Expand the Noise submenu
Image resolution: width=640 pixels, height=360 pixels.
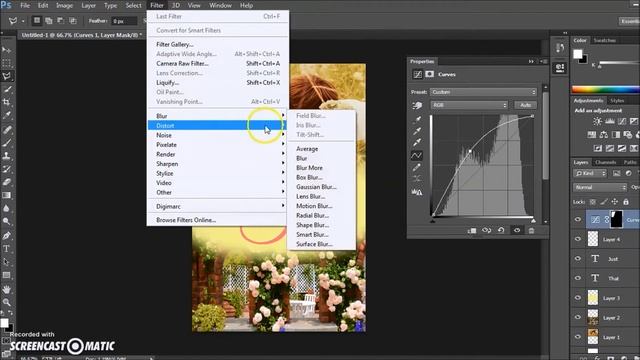point(216,135)
